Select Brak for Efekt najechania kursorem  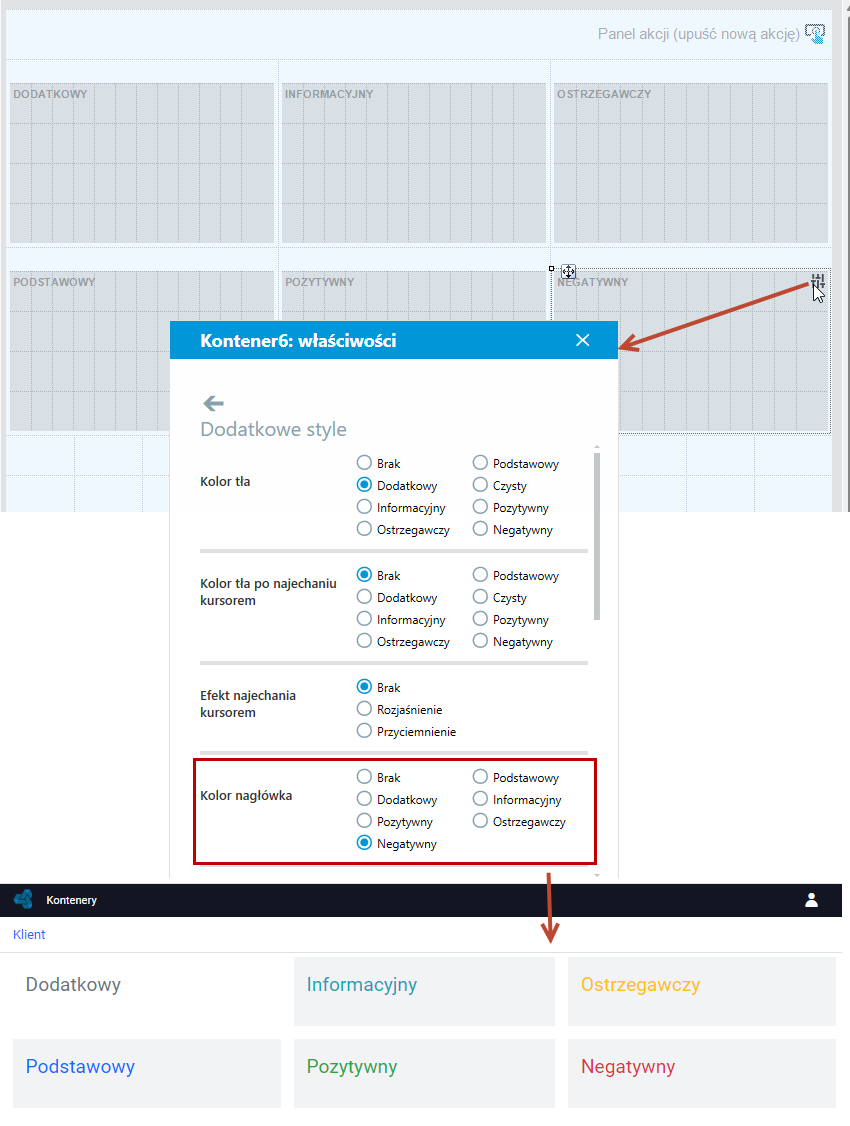(x=365, y=687)
